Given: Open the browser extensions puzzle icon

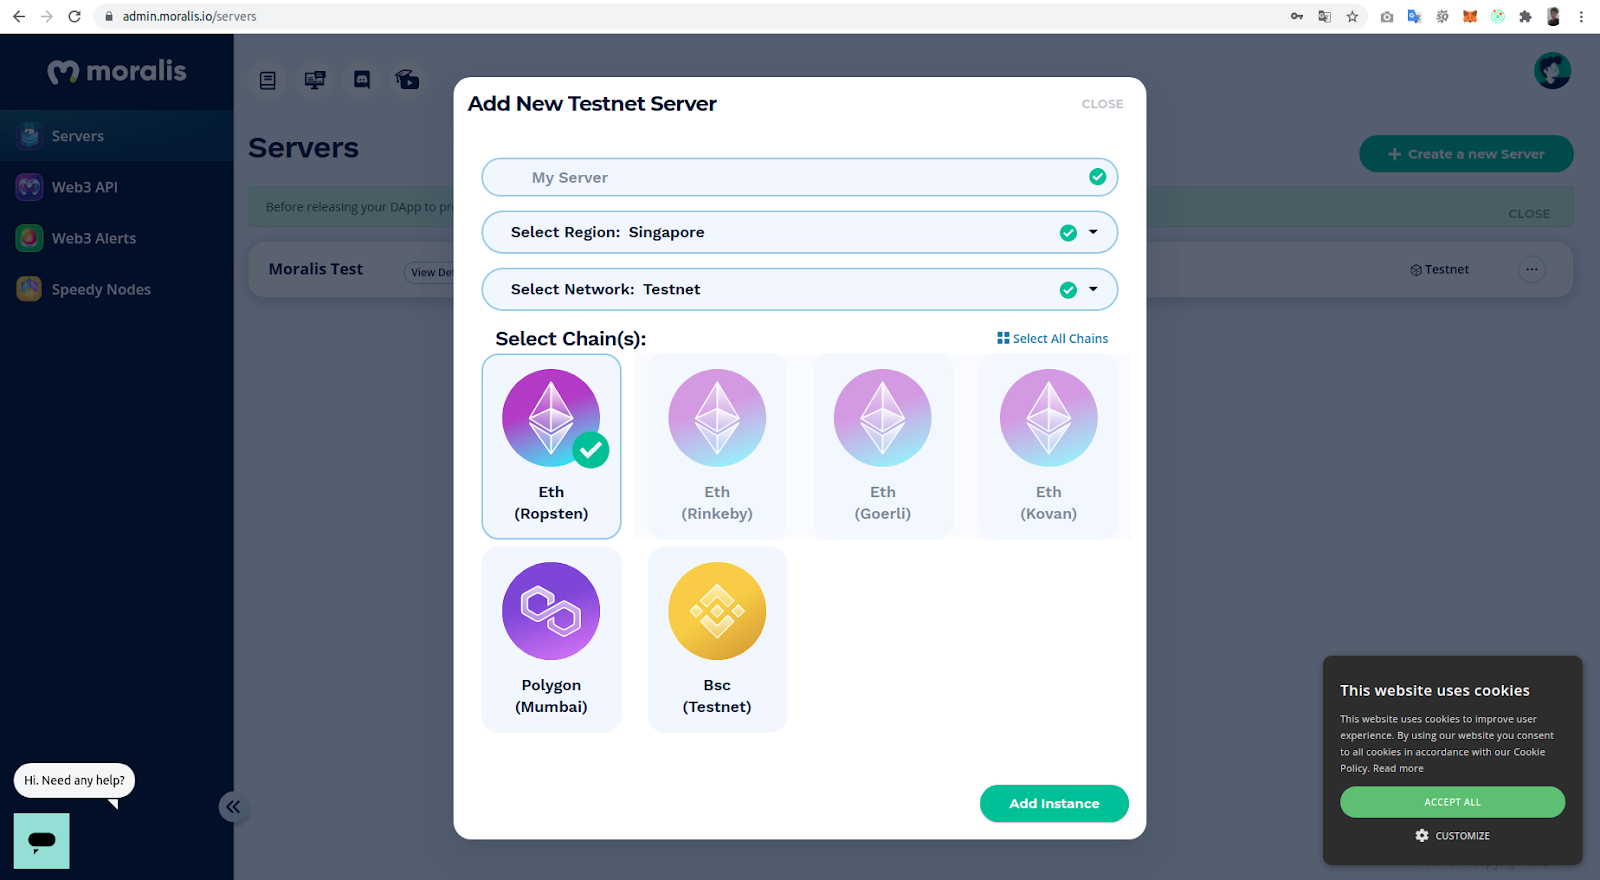Looking at the screenshot, I should pos(1525,16).
